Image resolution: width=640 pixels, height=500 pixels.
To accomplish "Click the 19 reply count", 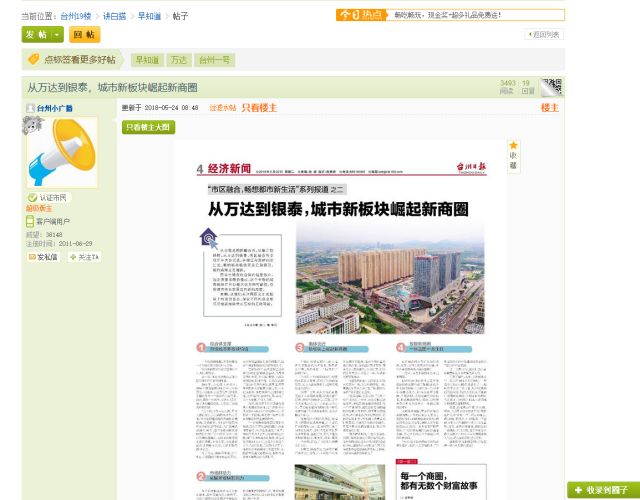I will point(526,83).
